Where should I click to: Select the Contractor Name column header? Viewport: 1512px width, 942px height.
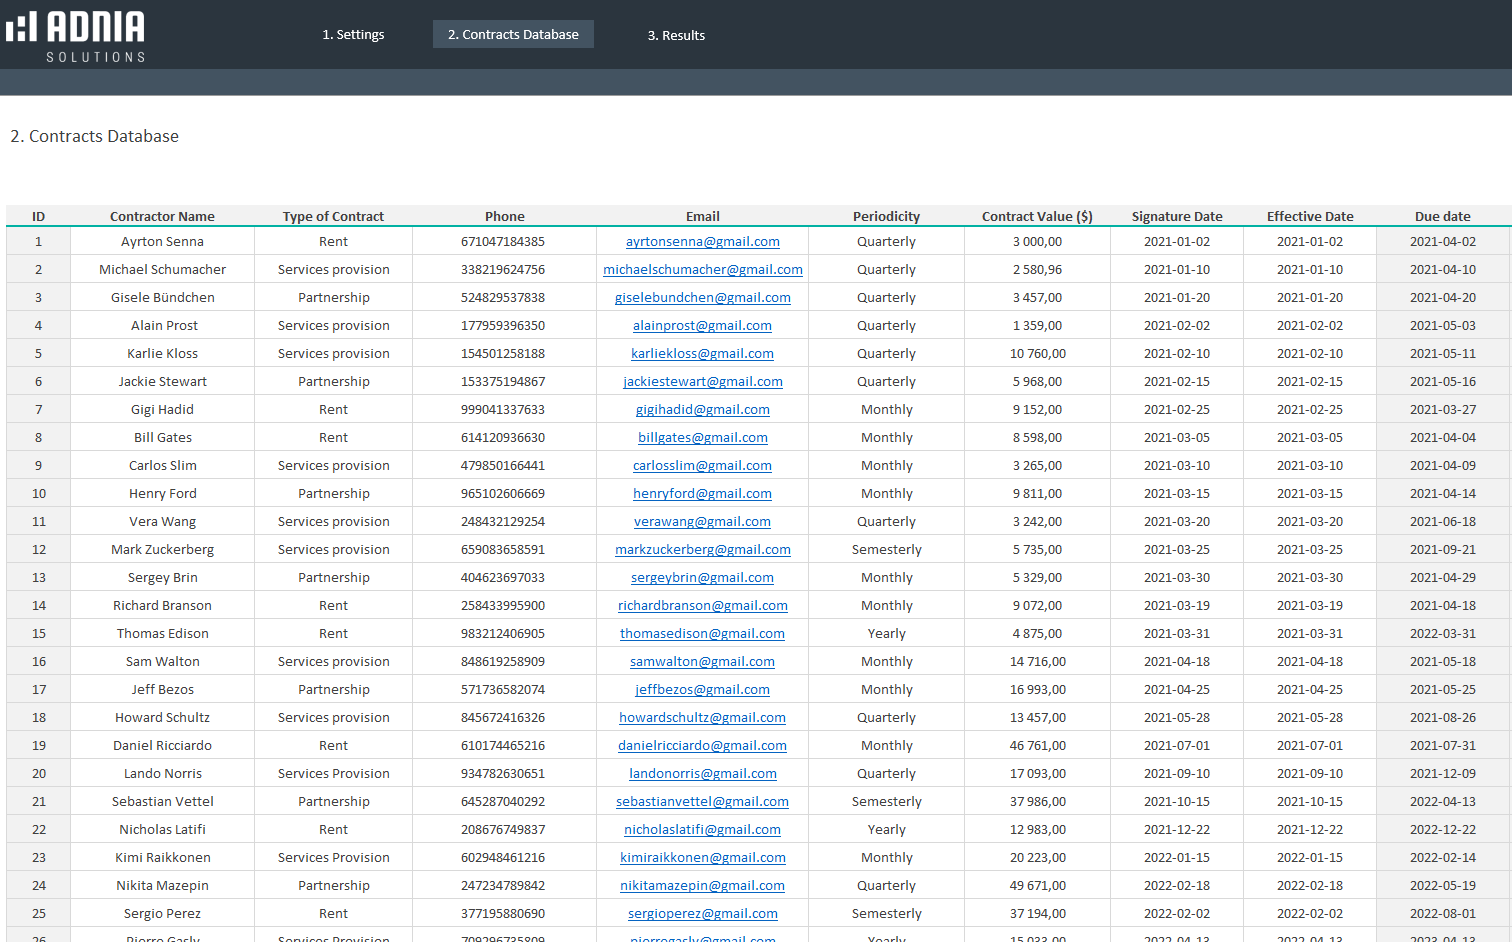click(x=162, y=216)
